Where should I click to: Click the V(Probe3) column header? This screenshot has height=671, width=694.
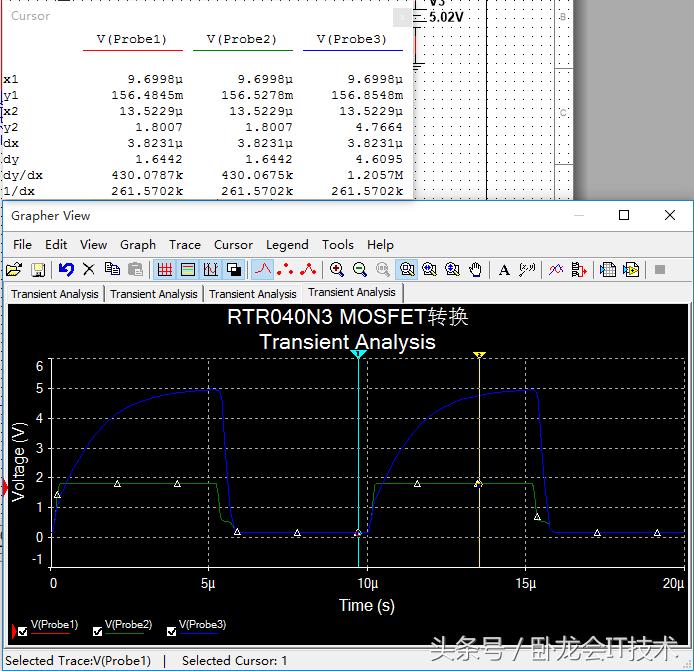351,39
